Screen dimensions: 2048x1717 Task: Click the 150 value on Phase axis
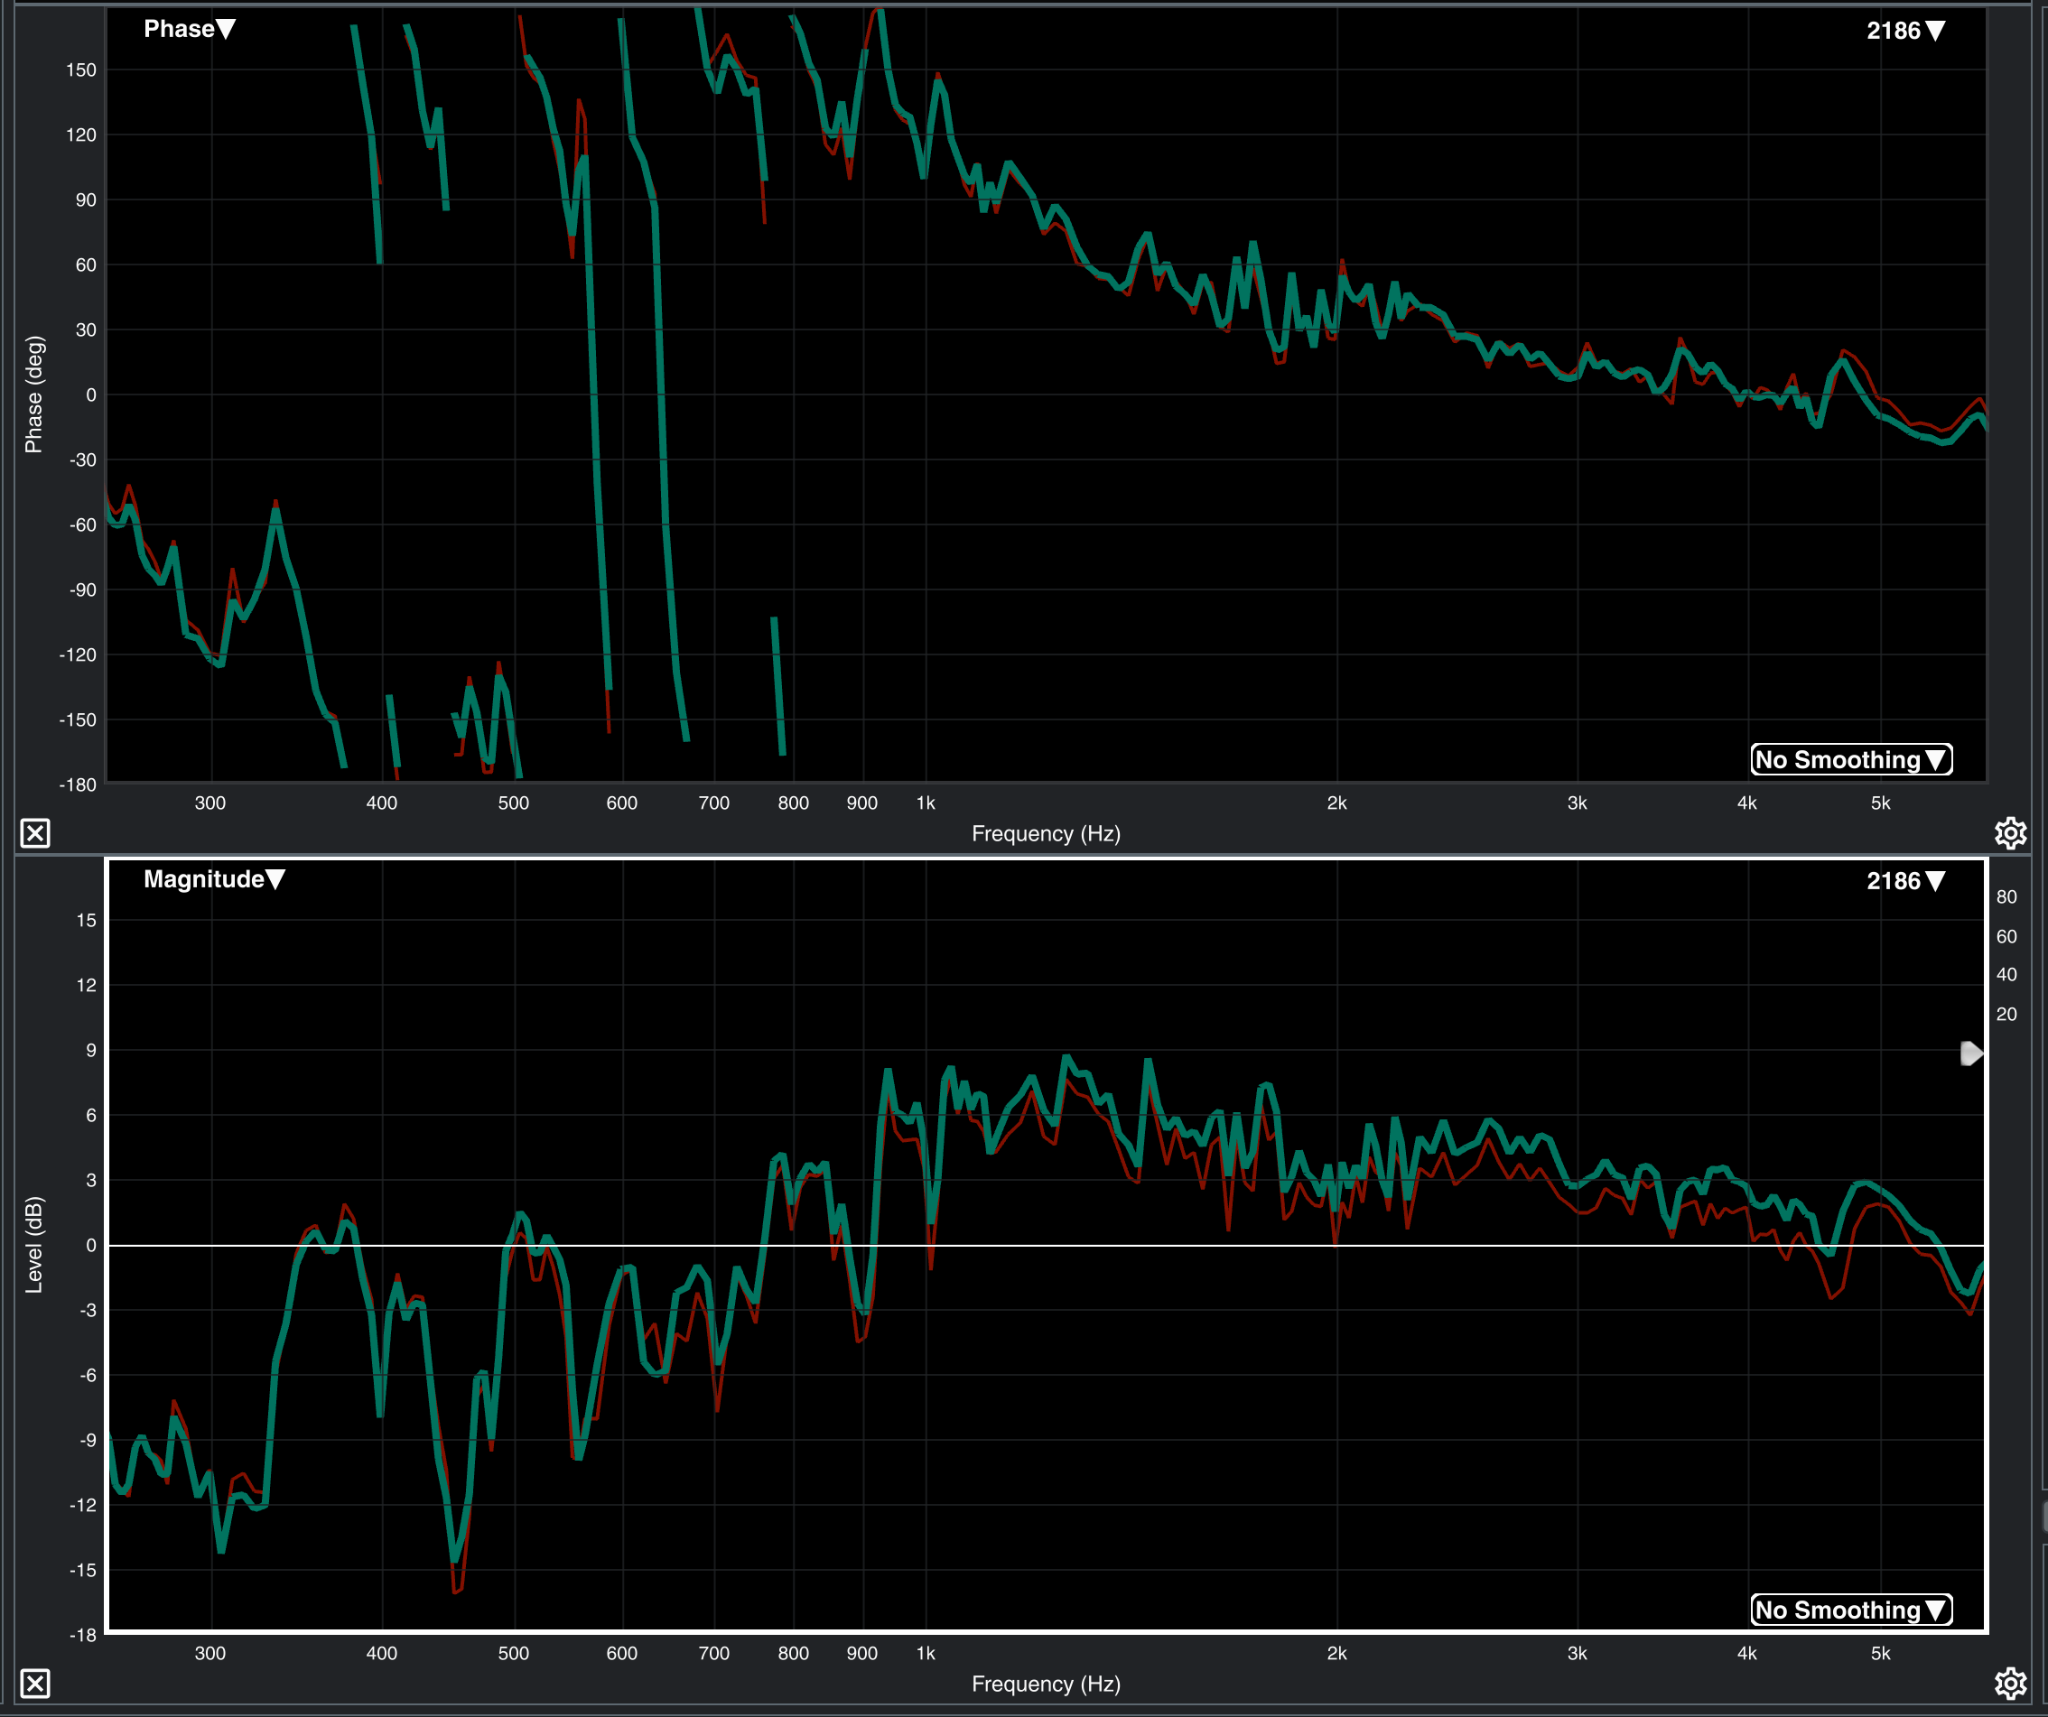click(x=81, y=70)
